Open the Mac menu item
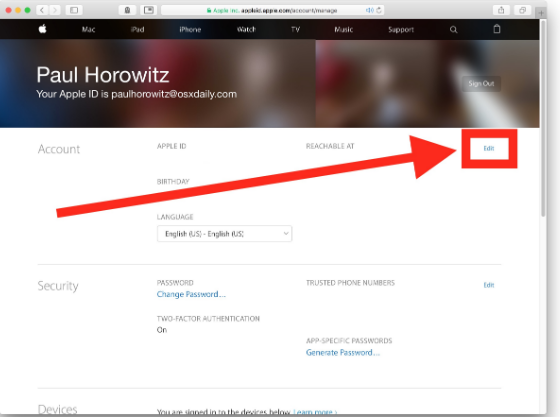This screenshot has width=560, height=417. click(88, 29)
